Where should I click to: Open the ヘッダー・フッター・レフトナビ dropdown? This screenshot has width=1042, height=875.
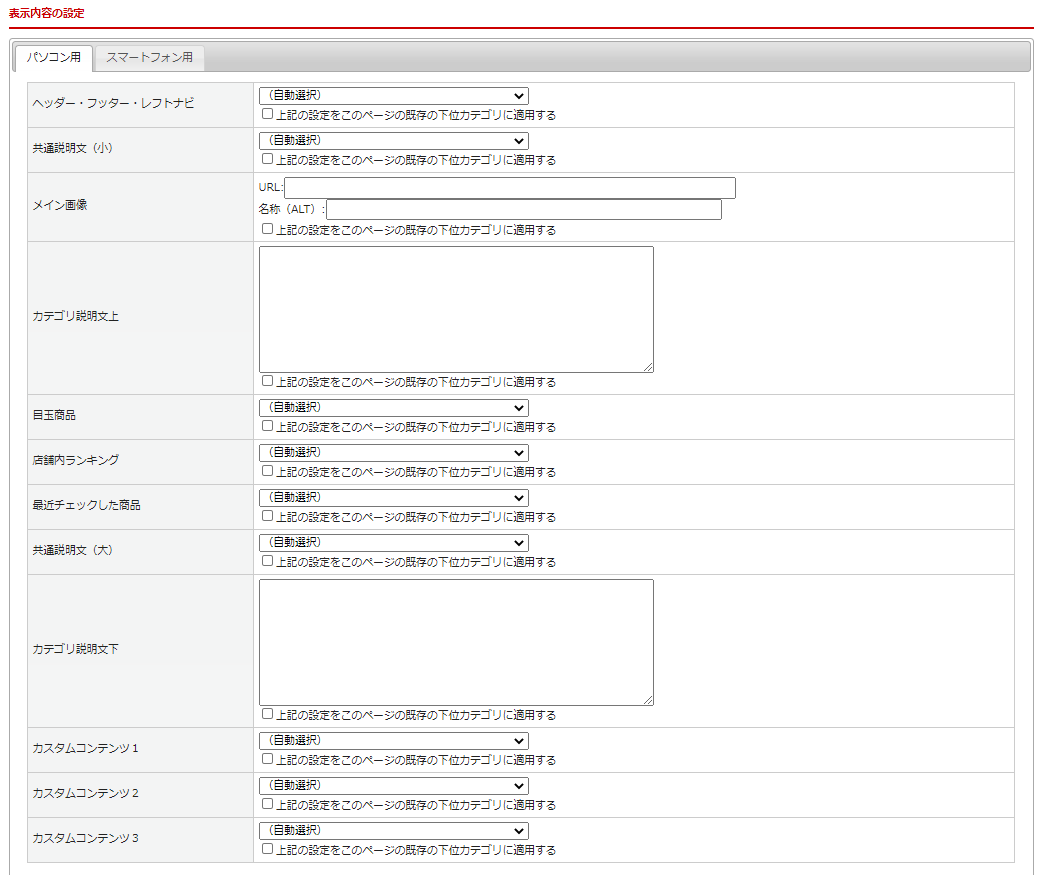pyautogui.click(x=393, y=96)
